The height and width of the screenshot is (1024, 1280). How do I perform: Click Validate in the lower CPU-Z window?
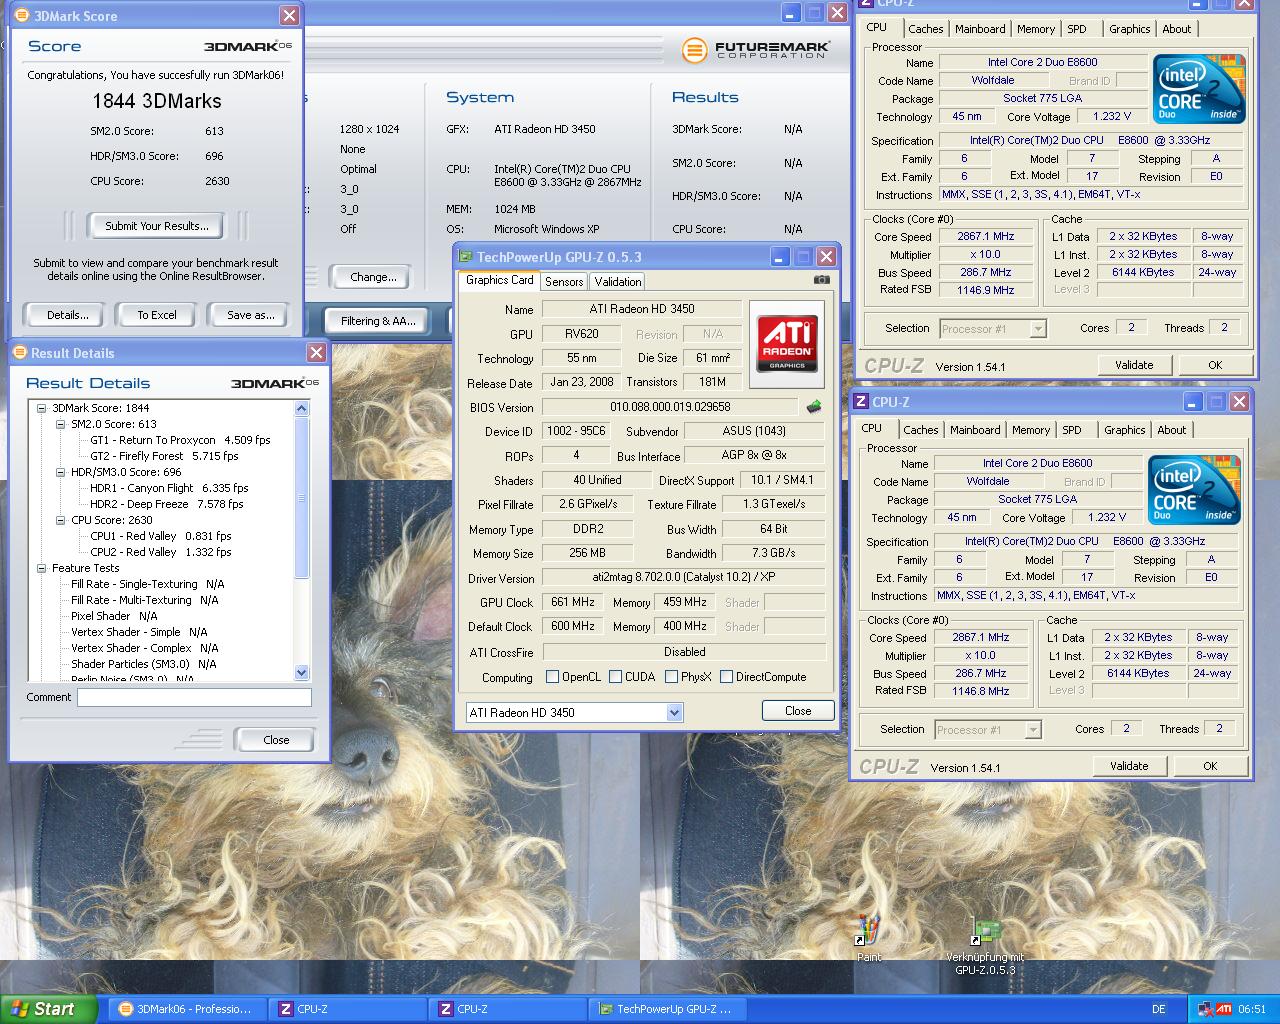pos(1129,766)
